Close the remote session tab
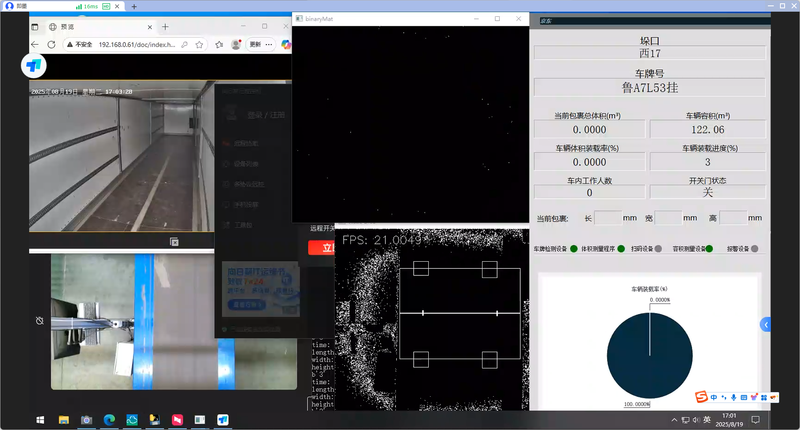 [117, 6]
